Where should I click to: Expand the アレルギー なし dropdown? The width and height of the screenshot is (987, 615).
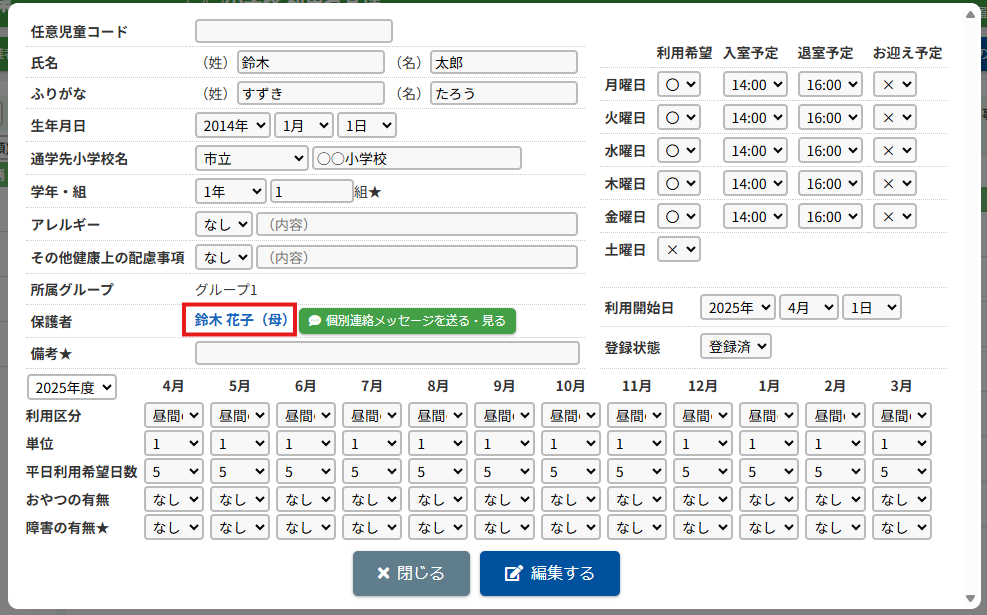tap(223, 225)
